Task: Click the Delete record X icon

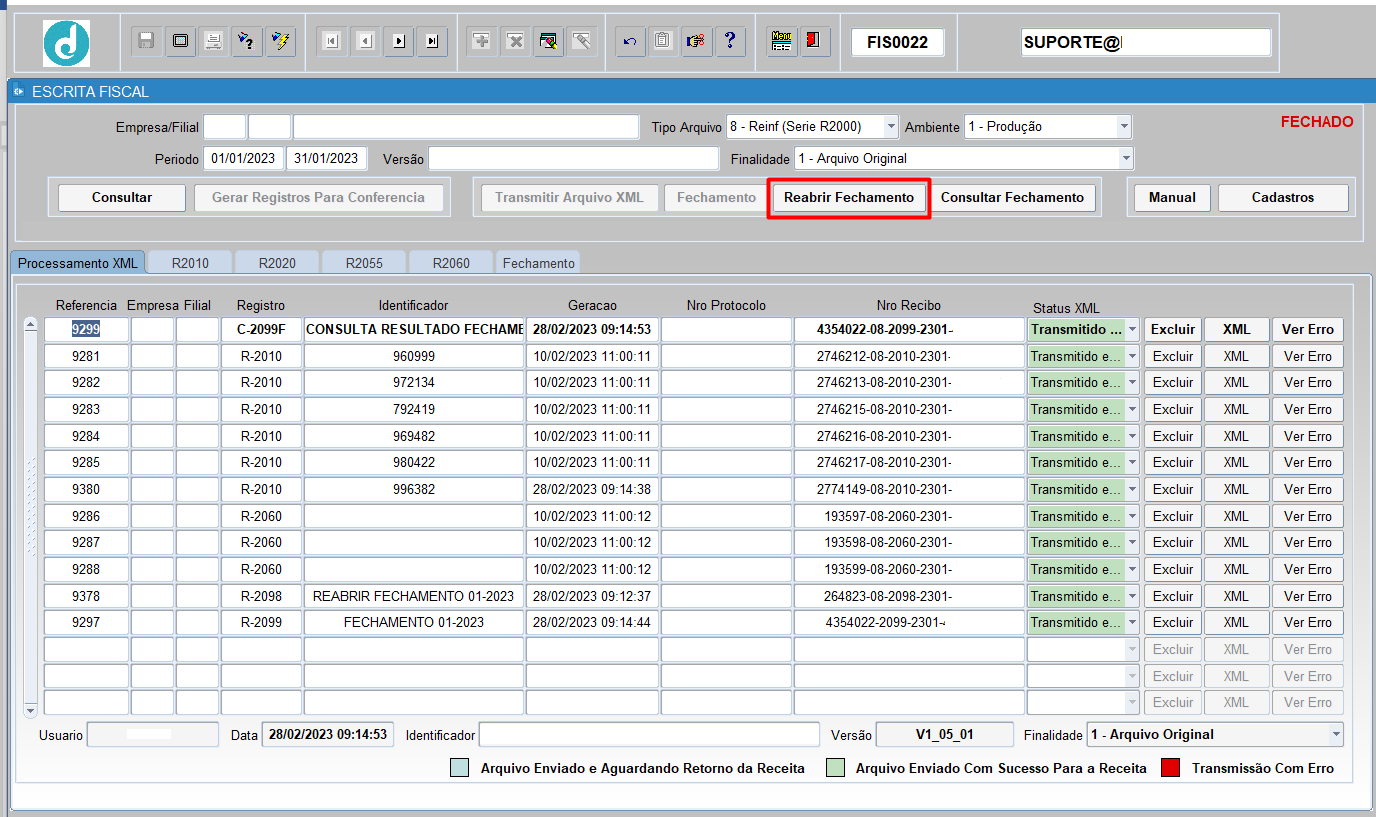Action: pyautogui.click(x=515, y=42)
